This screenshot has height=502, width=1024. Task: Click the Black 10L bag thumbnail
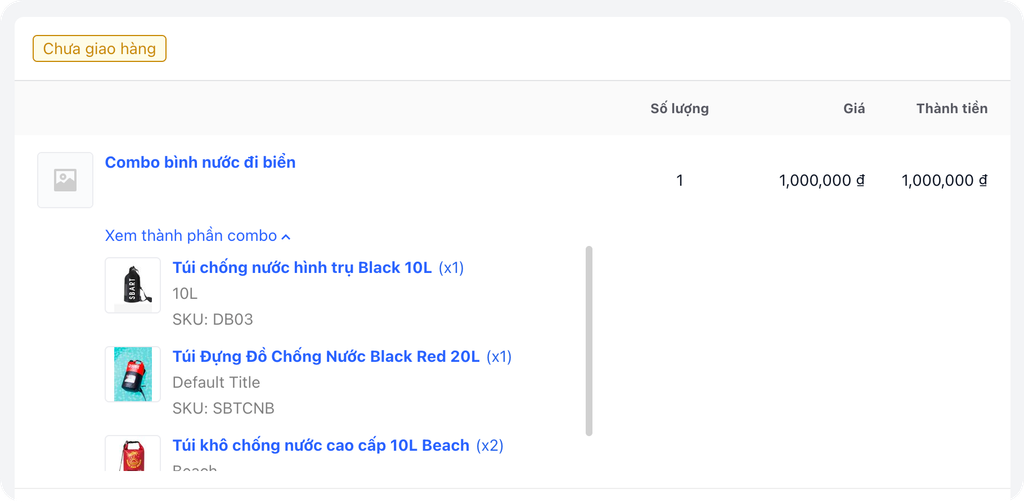133,285
